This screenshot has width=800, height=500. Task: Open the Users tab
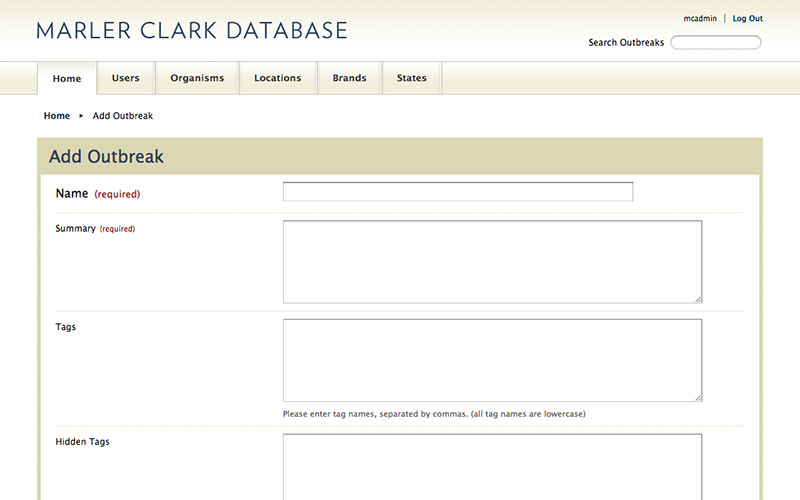click(x=126, y=78)
